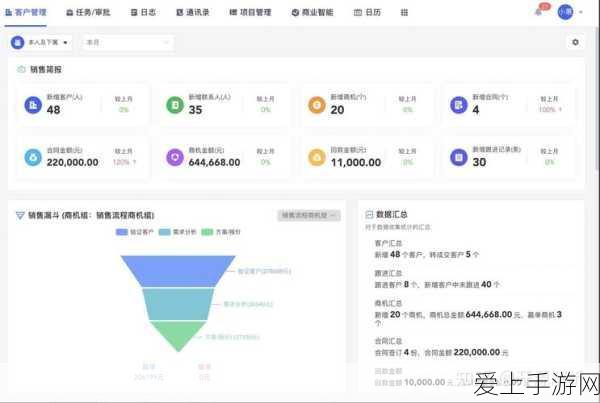Viewport: 600px width, 403px height.
Task: Click the 新增商机 value 20
Action: 337,110
